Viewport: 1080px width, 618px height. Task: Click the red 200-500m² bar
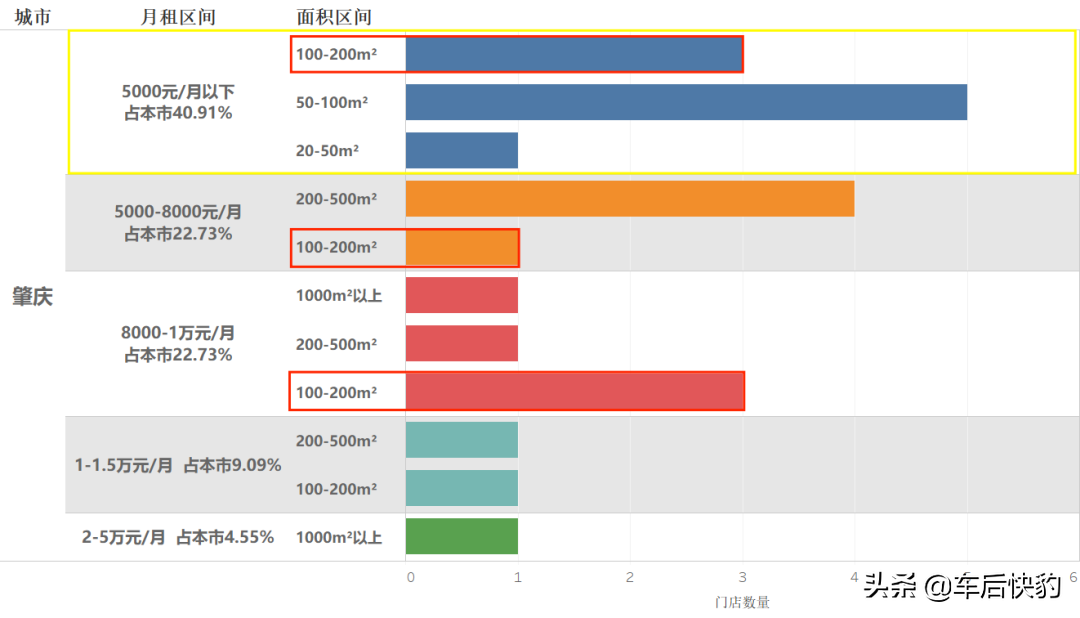[x=461, y=343]
